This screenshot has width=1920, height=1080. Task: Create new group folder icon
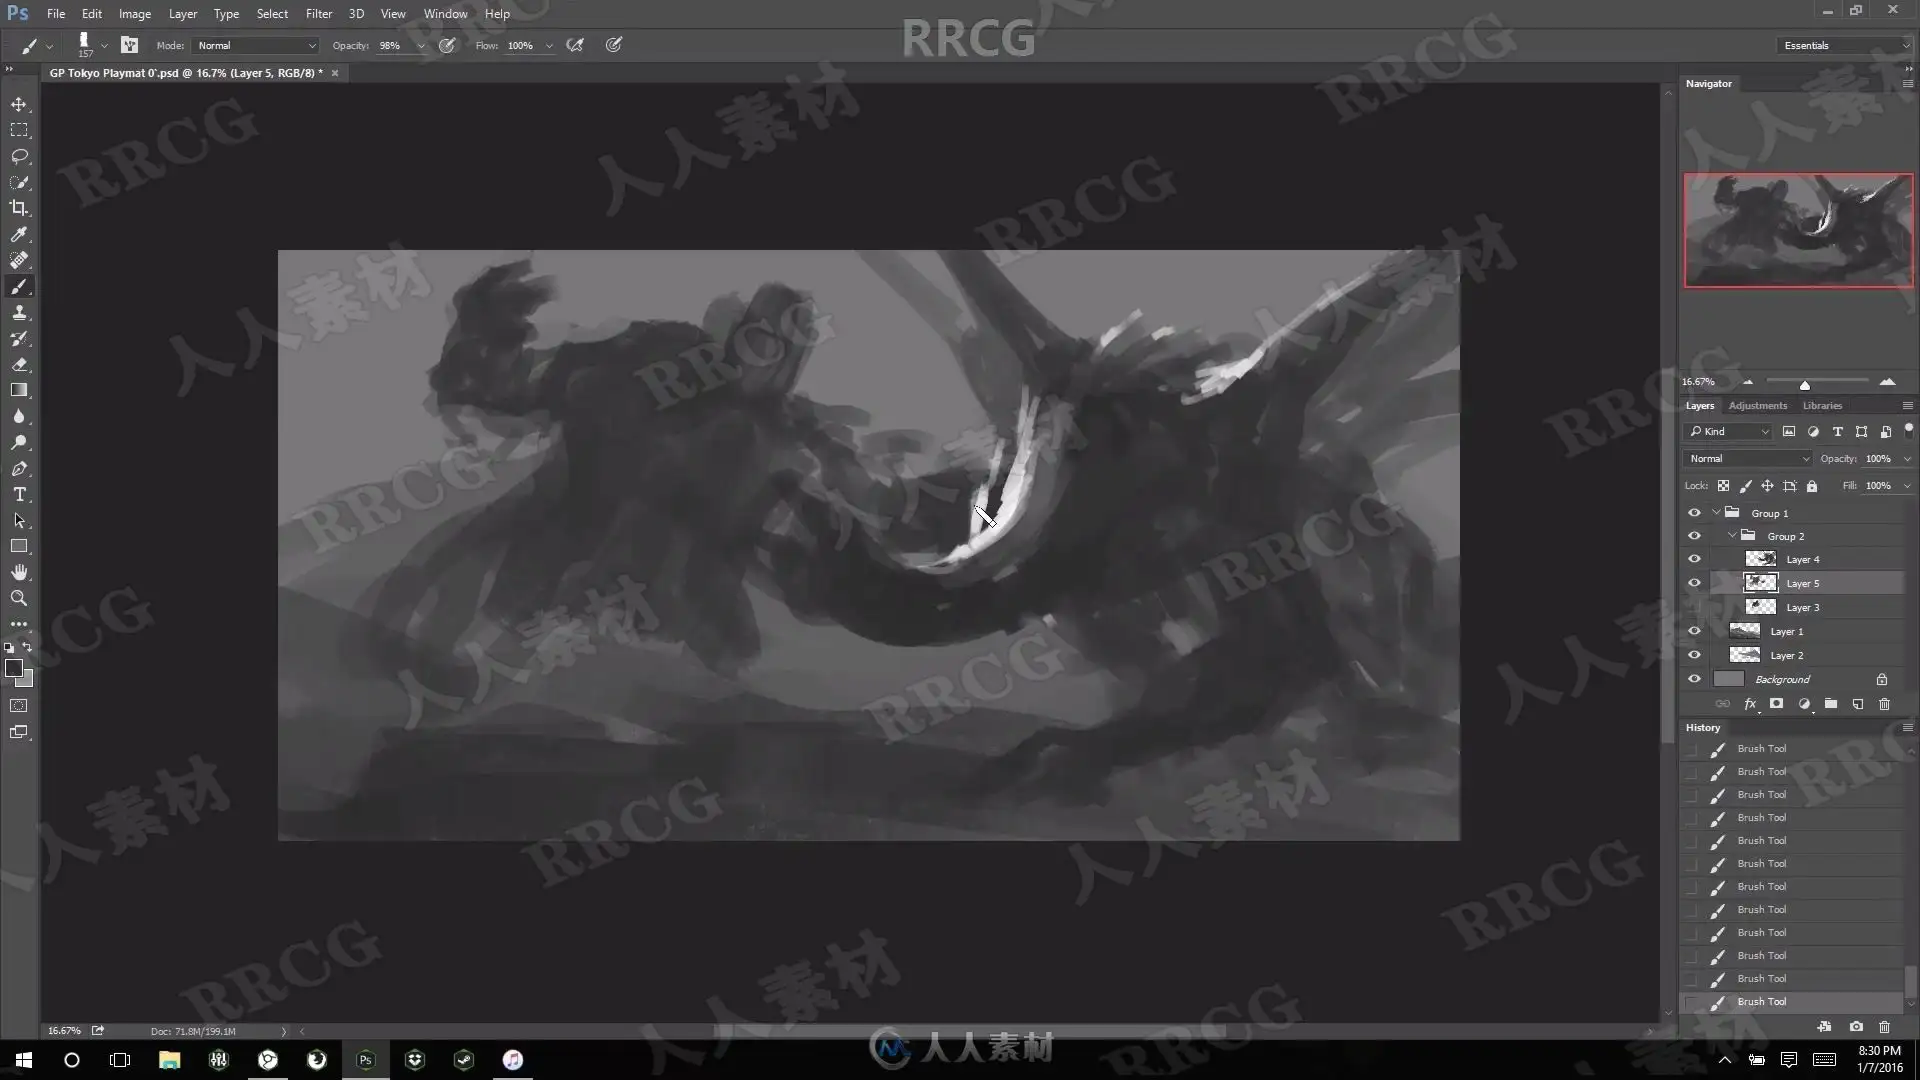1830,704
